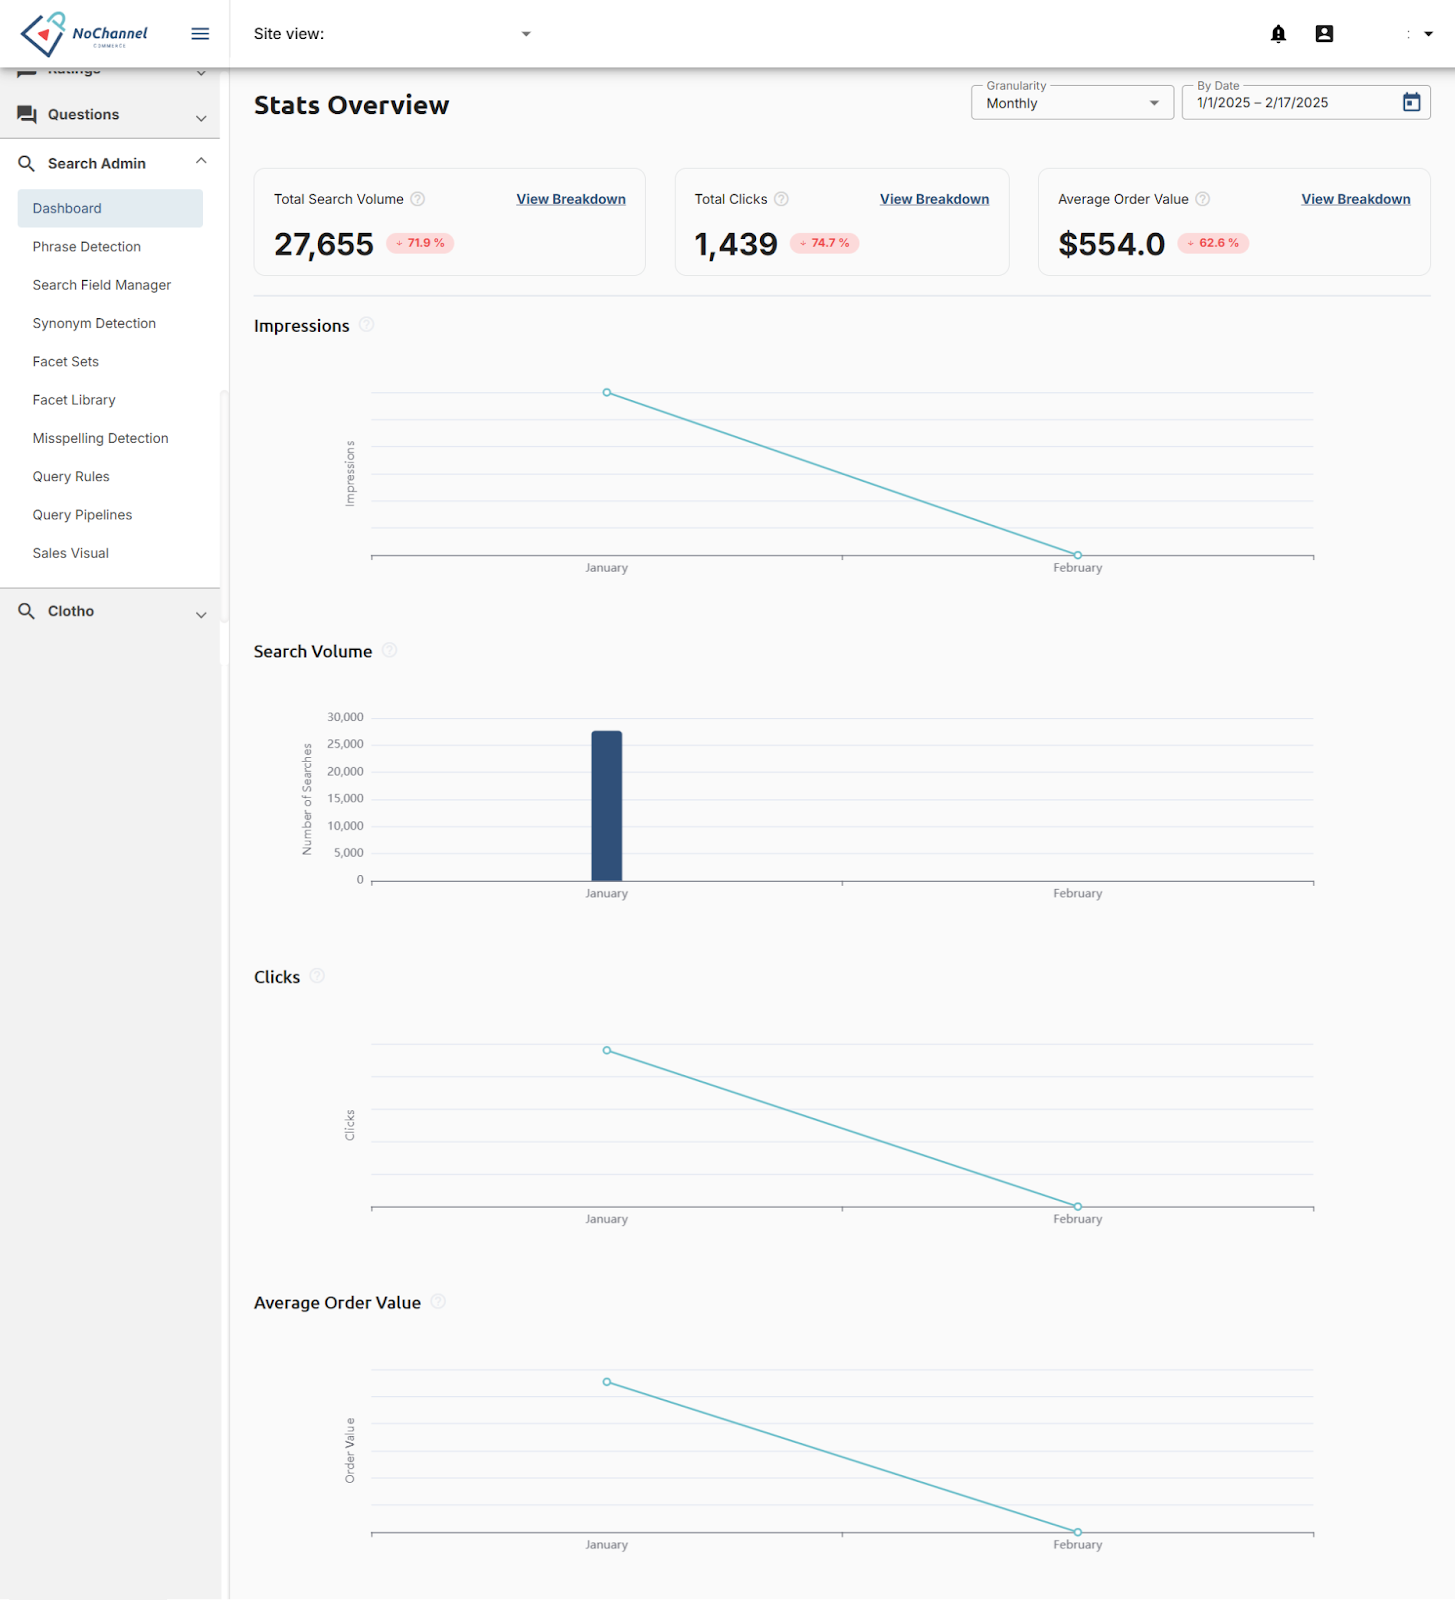The height and width of the screenshot is (1600, 1455).
Task: Click help icon beside Average Order Value card
Action: tap(1203, 199)
